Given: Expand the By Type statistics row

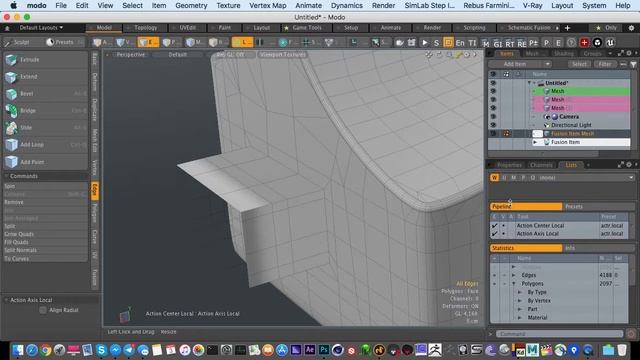Looking at the screenshot, I should [520, 292].
